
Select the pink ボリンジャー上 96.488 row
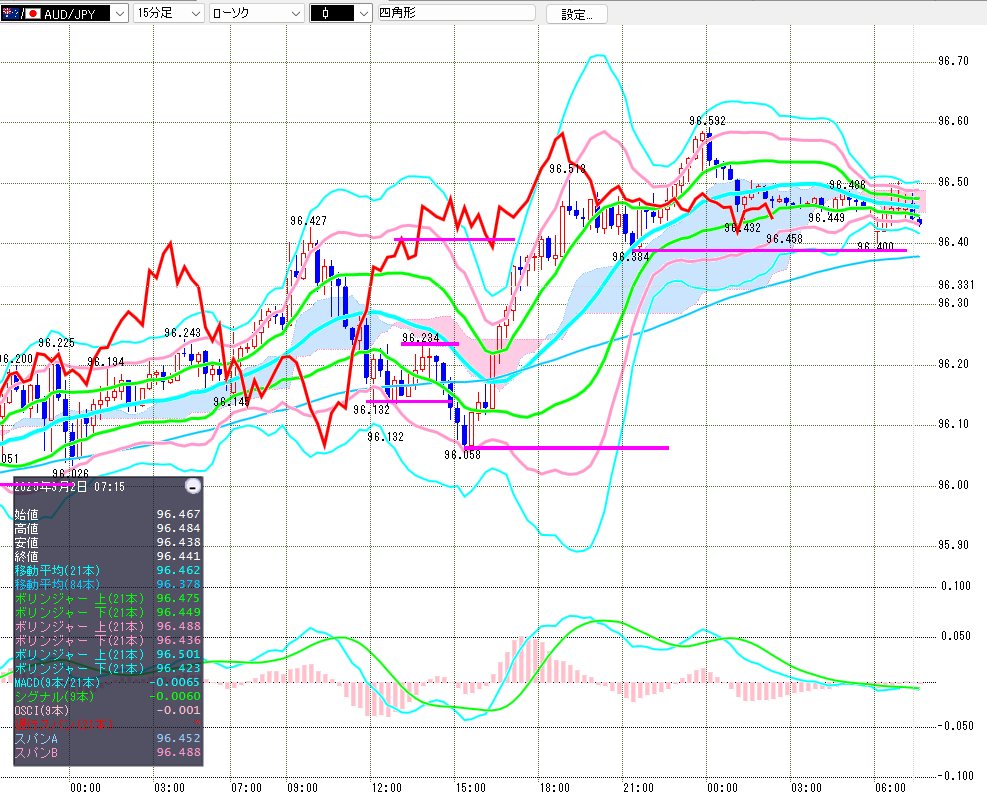pos(108,626)
